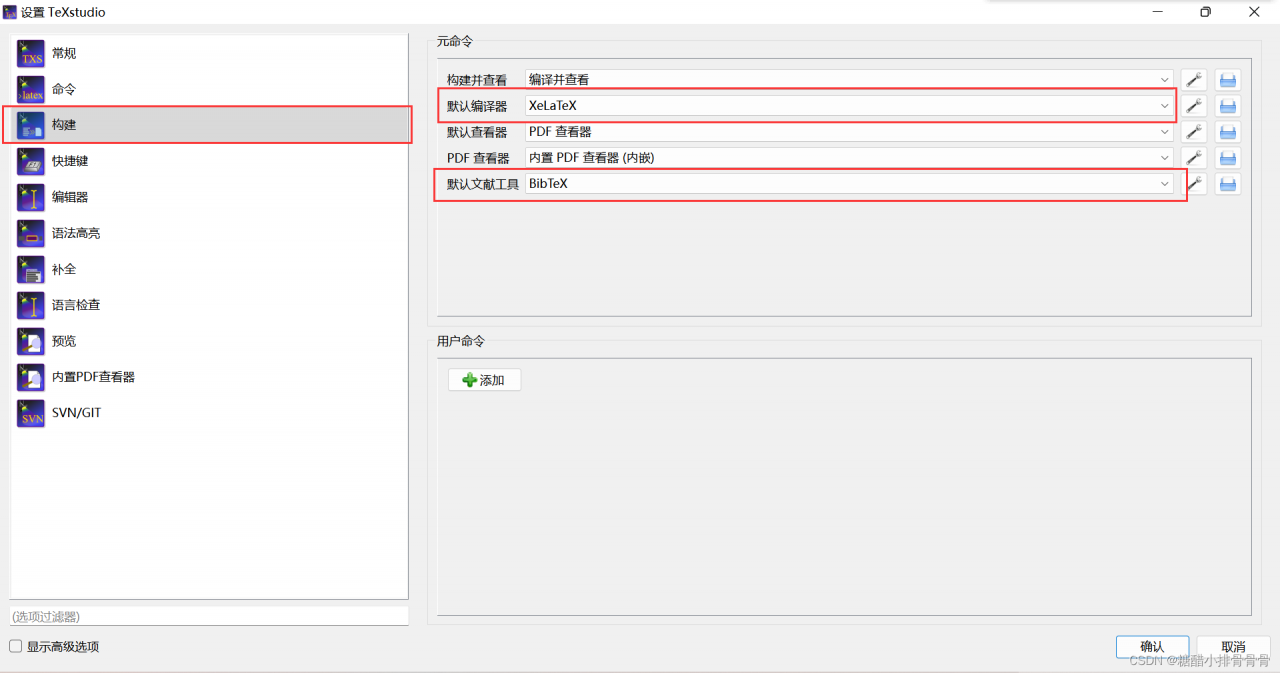The width and height of the screenshot is (1280, 673).
Task: Click blue icon beside 构建并查看 row
Action: (x=1228, y=80)
